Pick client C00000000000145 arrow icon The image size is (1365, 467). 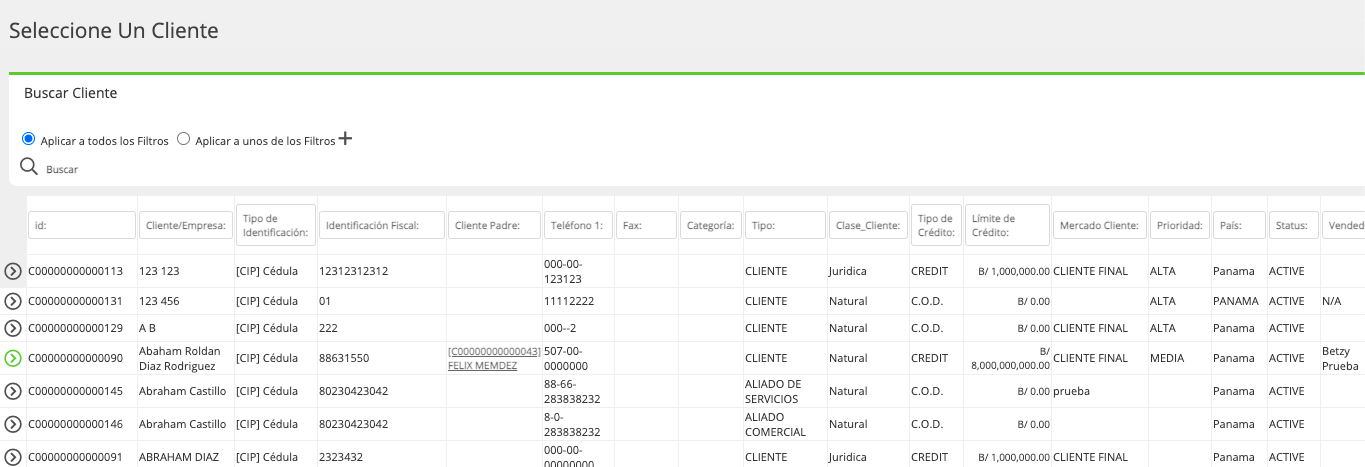point(13,391)
